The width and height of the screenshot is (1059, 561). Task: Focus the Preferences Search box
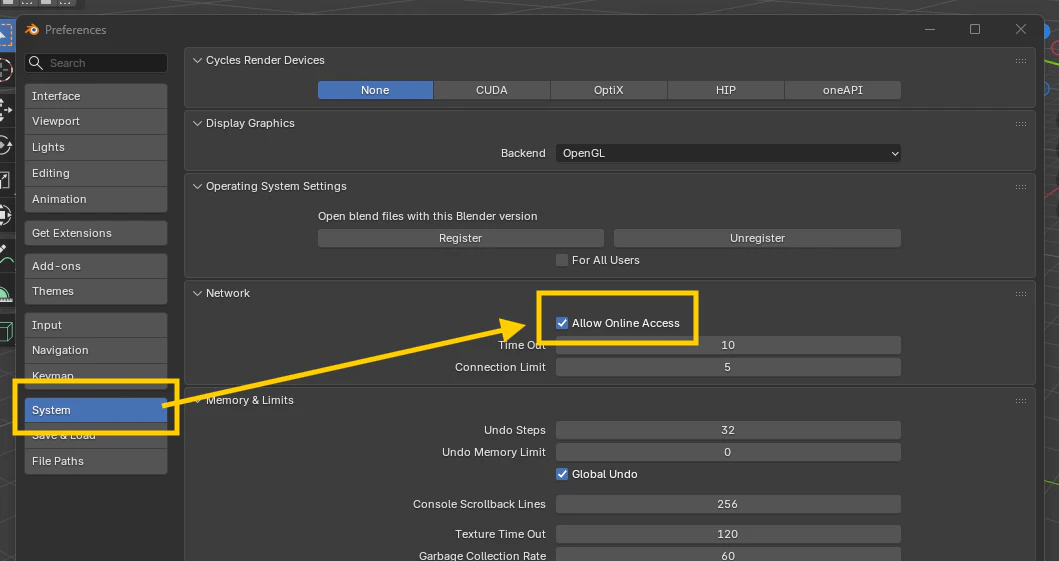pyautogui.click(x=96, y=63)
